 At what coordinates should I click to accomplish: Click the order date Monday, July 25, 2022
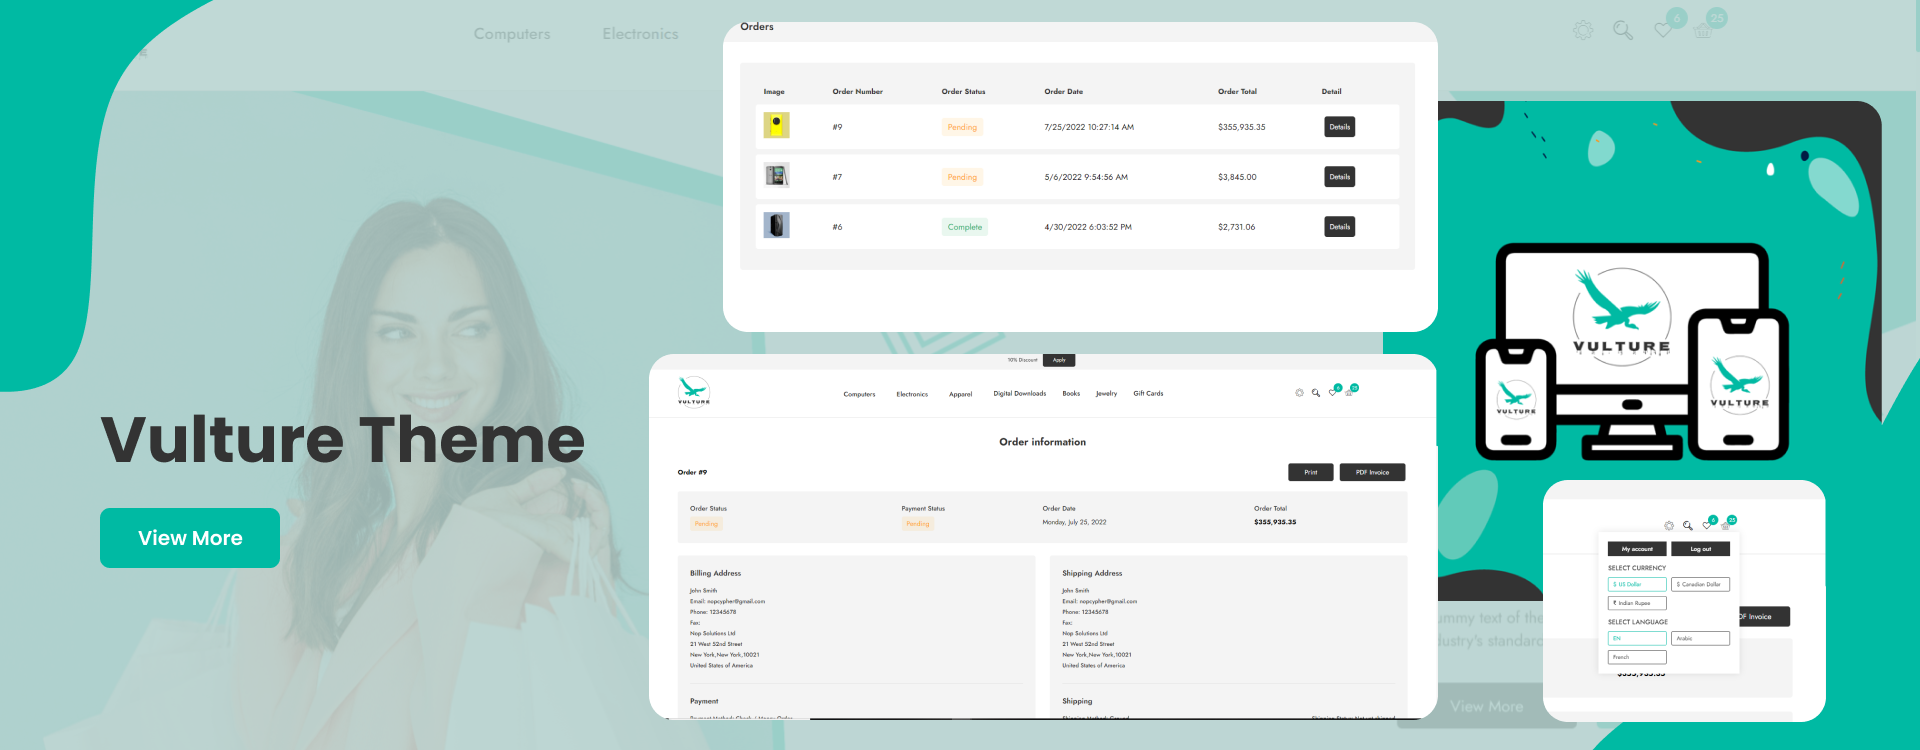1074,522
